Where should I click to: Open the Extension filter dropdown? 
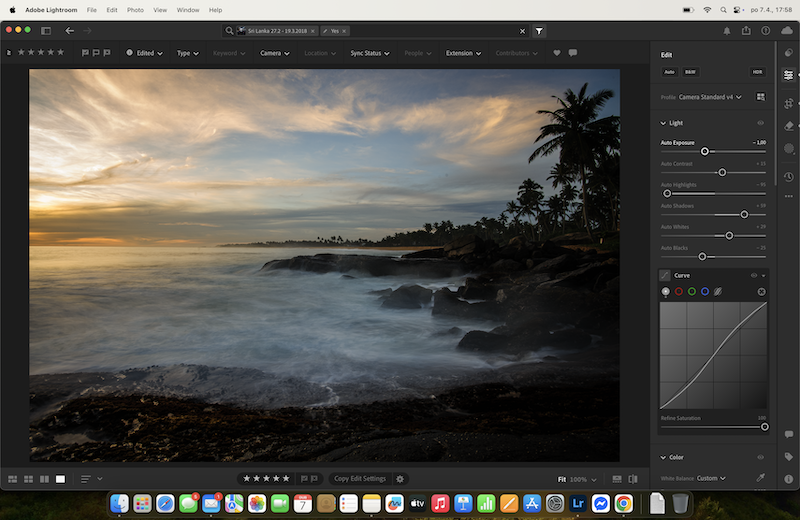(463, 53)
